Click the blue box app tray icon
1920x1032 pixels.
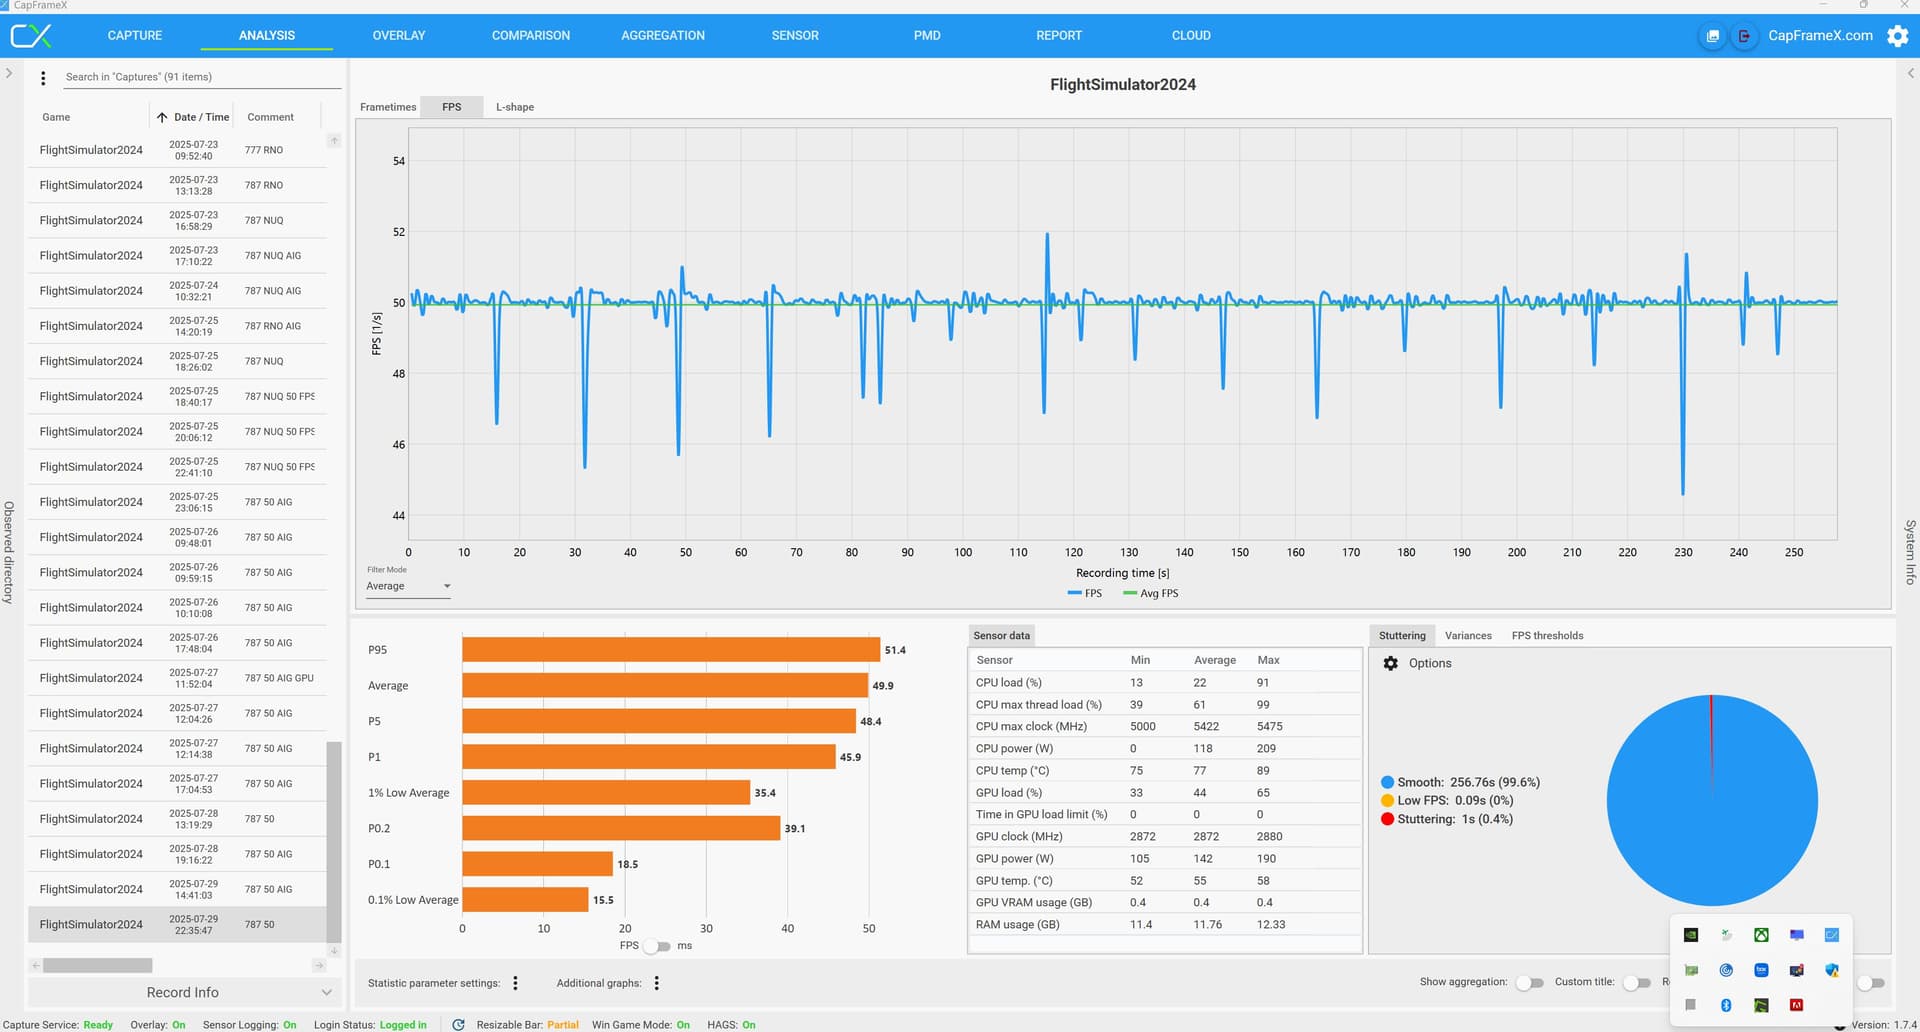pyautogui.click(x=1761, y=970)
